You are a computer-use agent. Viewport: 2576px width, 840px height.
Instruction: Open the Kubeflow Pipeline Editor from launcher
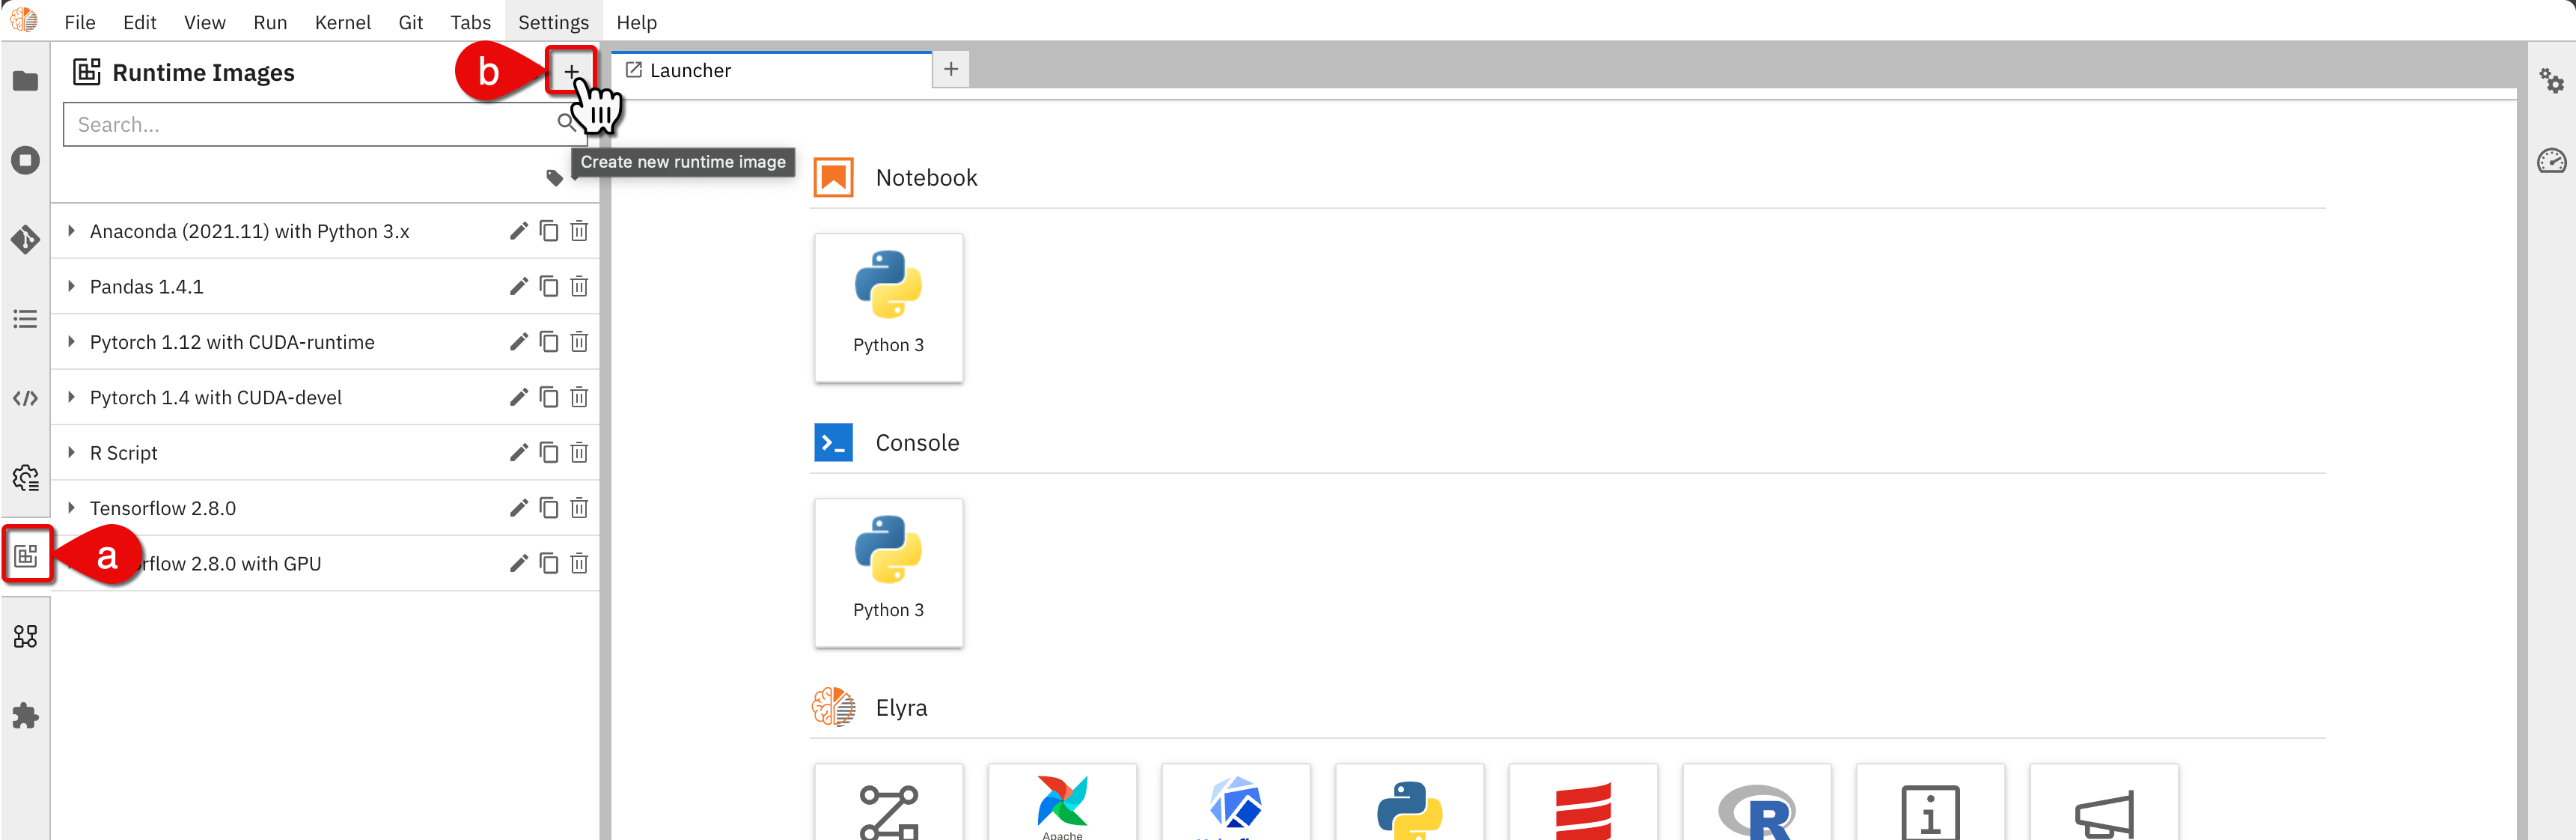coord(1236,805)
